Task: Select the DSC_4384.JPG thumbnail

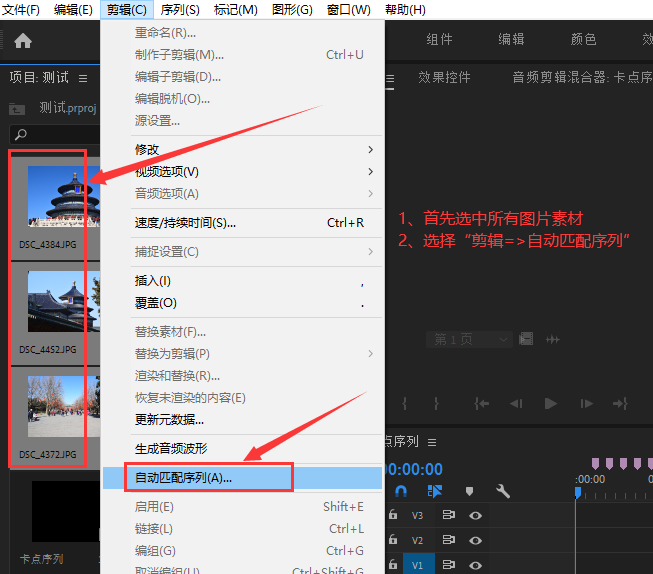Action: [64, 196]
